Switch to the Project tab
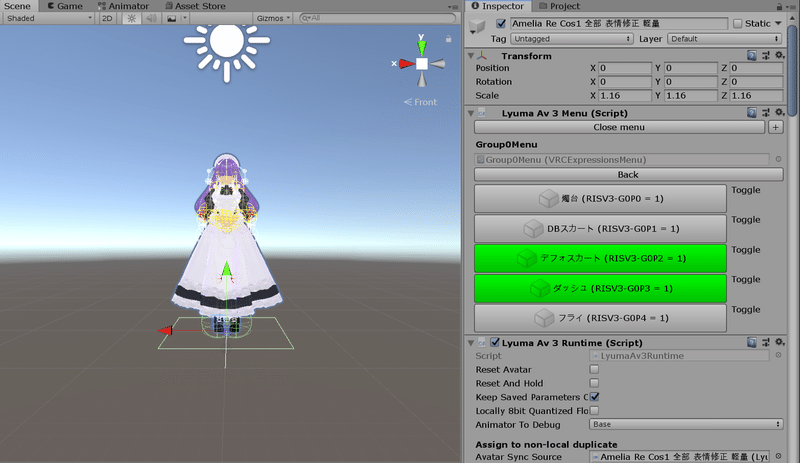 [x=559, y=6]
